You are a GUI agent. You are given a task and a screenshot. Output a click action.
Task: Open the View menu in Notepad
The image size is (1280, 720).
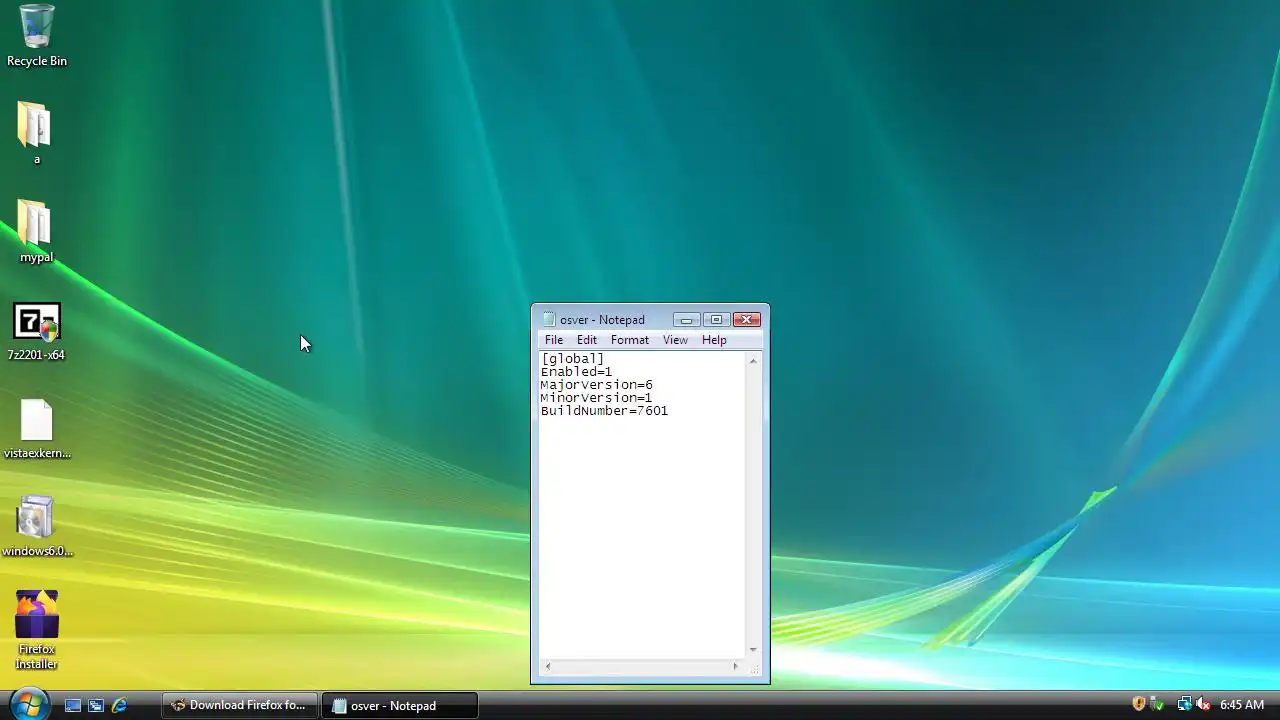675,340
